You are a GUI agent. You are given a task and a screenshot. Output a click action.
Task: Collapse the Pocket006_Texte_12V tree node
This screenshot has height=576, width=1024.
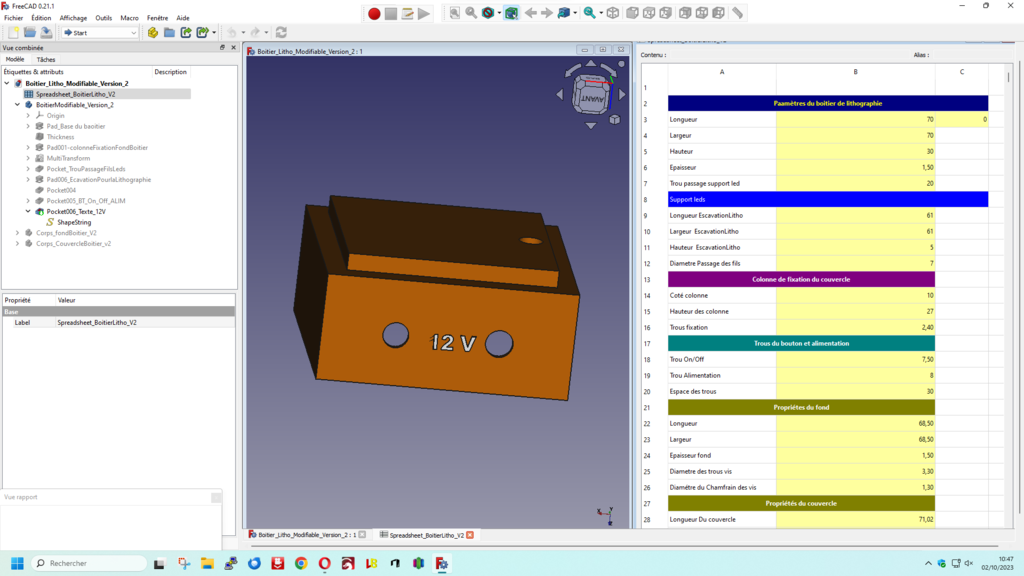(28, 212)
